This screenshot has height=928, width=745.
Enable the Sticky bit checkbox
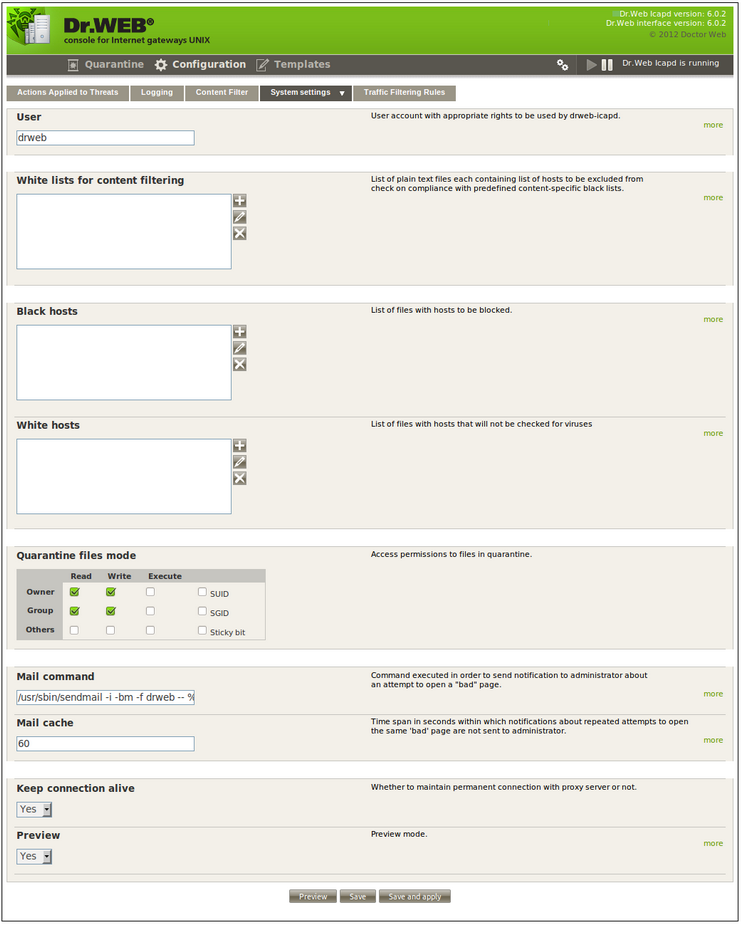202,631
